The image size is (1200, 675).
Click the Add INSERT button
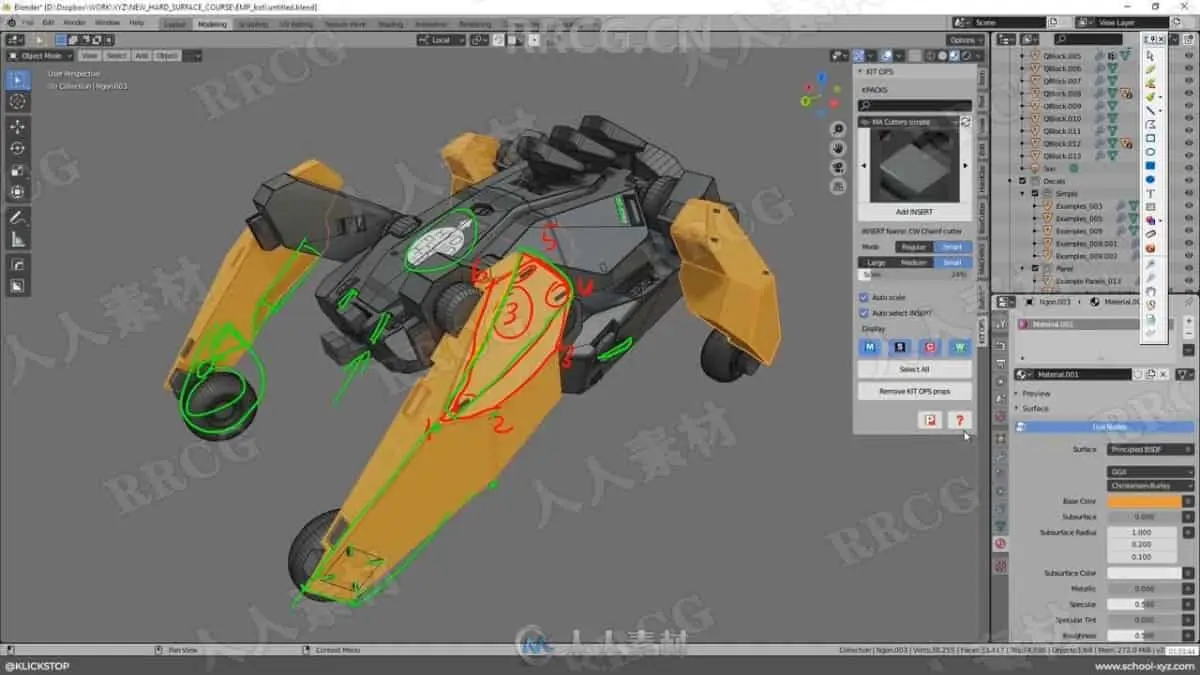[915, 212]
